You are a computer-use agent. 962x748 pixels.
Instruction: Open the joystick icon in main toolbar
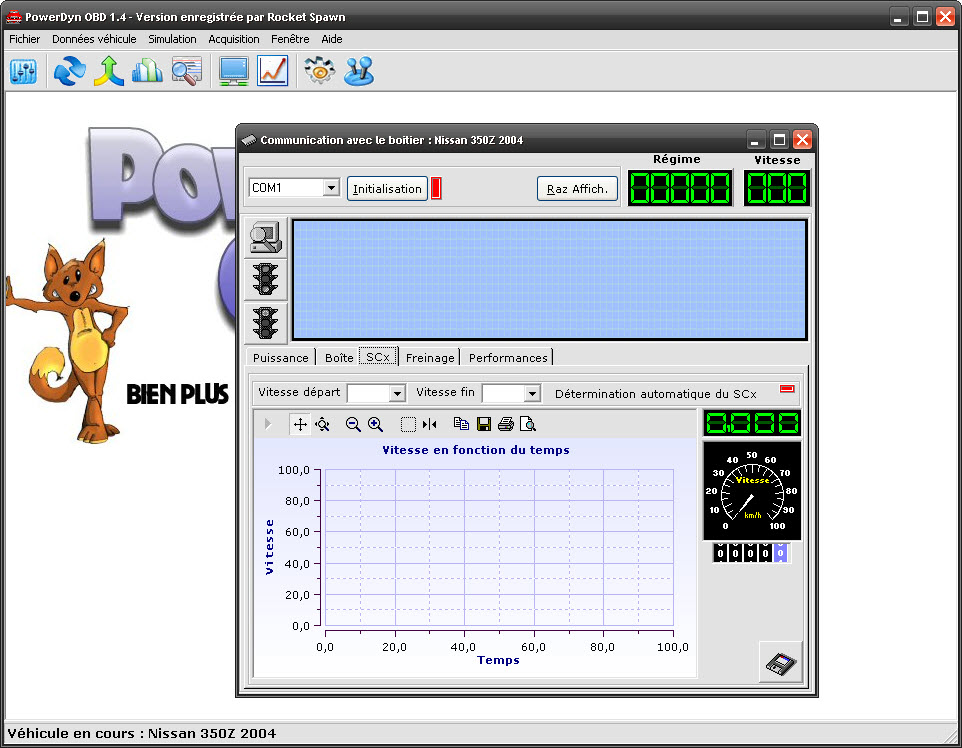(x=359, y=71)
